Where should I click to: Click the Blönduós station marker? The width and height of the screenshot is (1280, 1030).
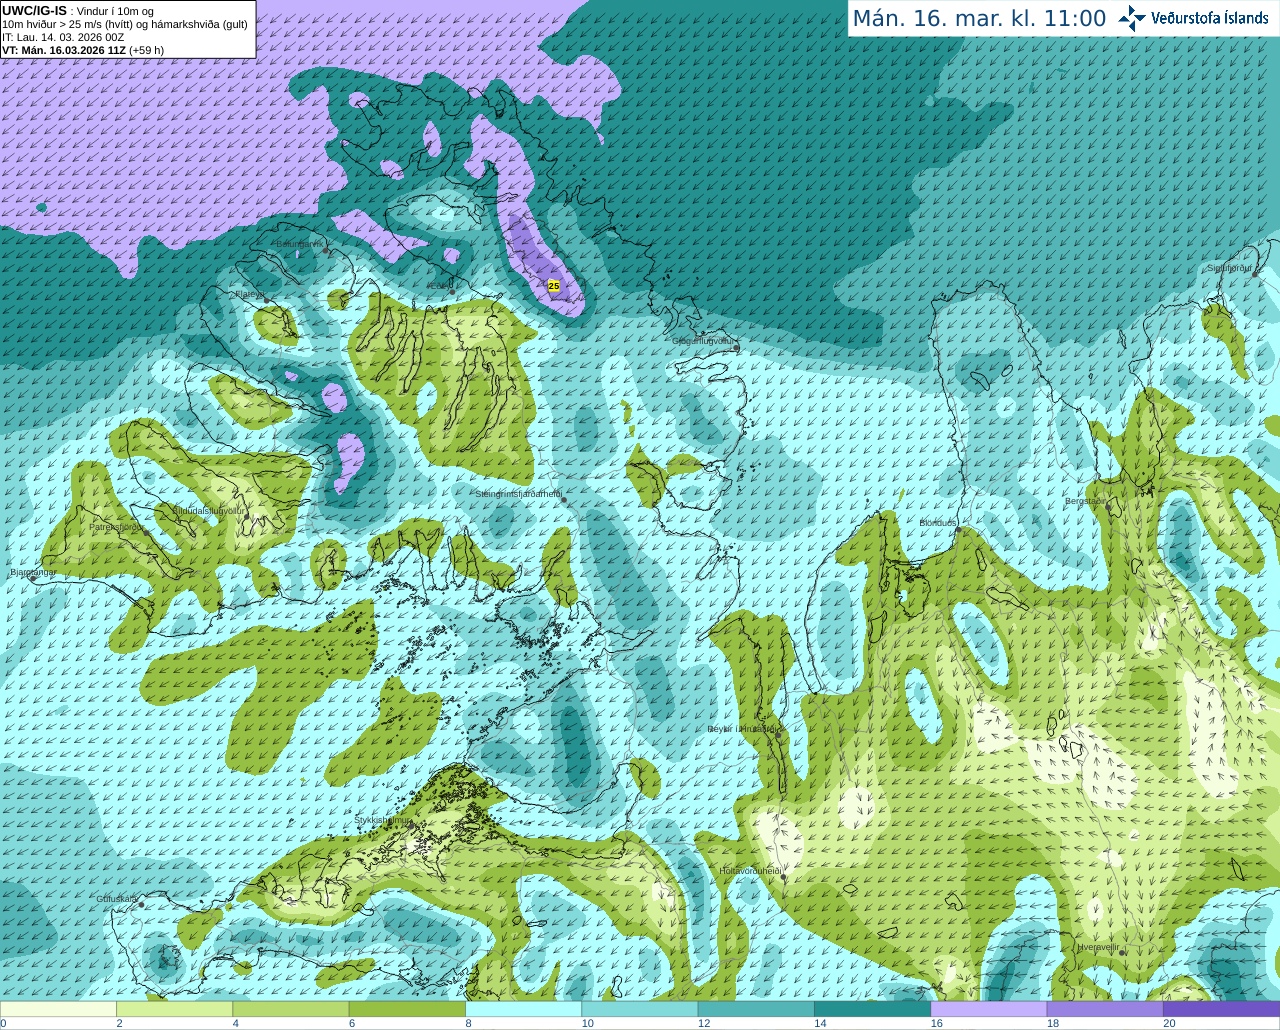[x=957, y=529]
